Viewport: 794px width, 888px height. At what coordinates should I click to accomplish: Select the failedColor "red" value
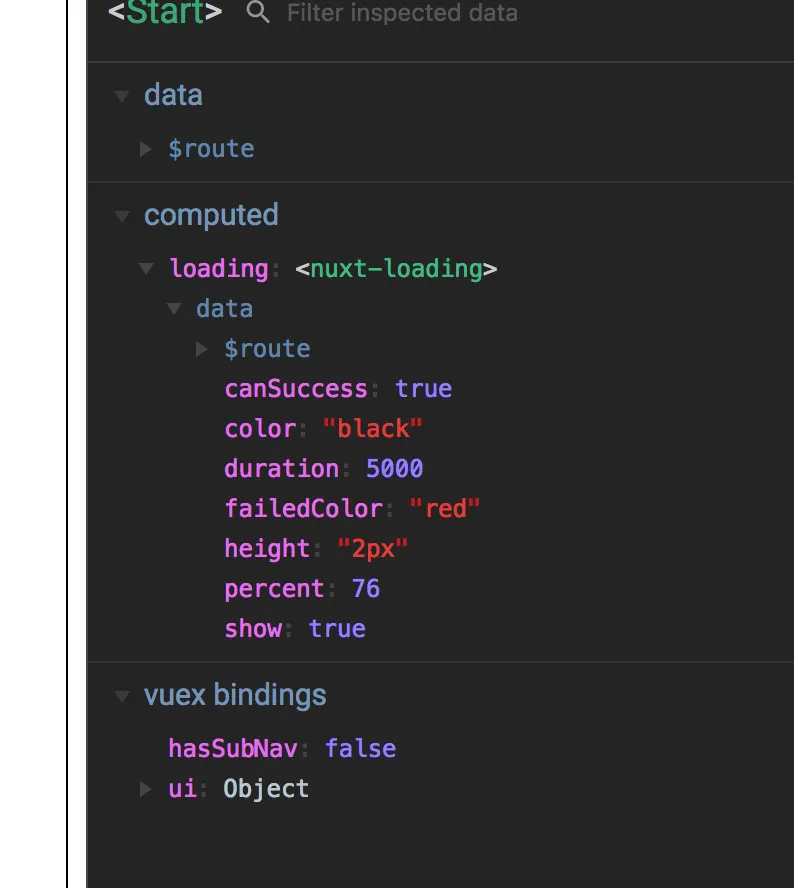pos(445,509)
